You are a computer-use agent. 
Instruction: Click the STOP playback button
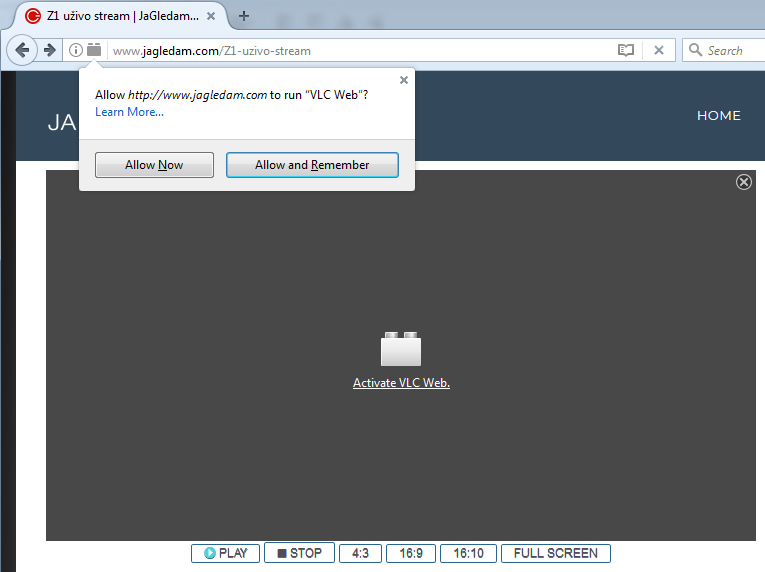click(x=300, y=553)
